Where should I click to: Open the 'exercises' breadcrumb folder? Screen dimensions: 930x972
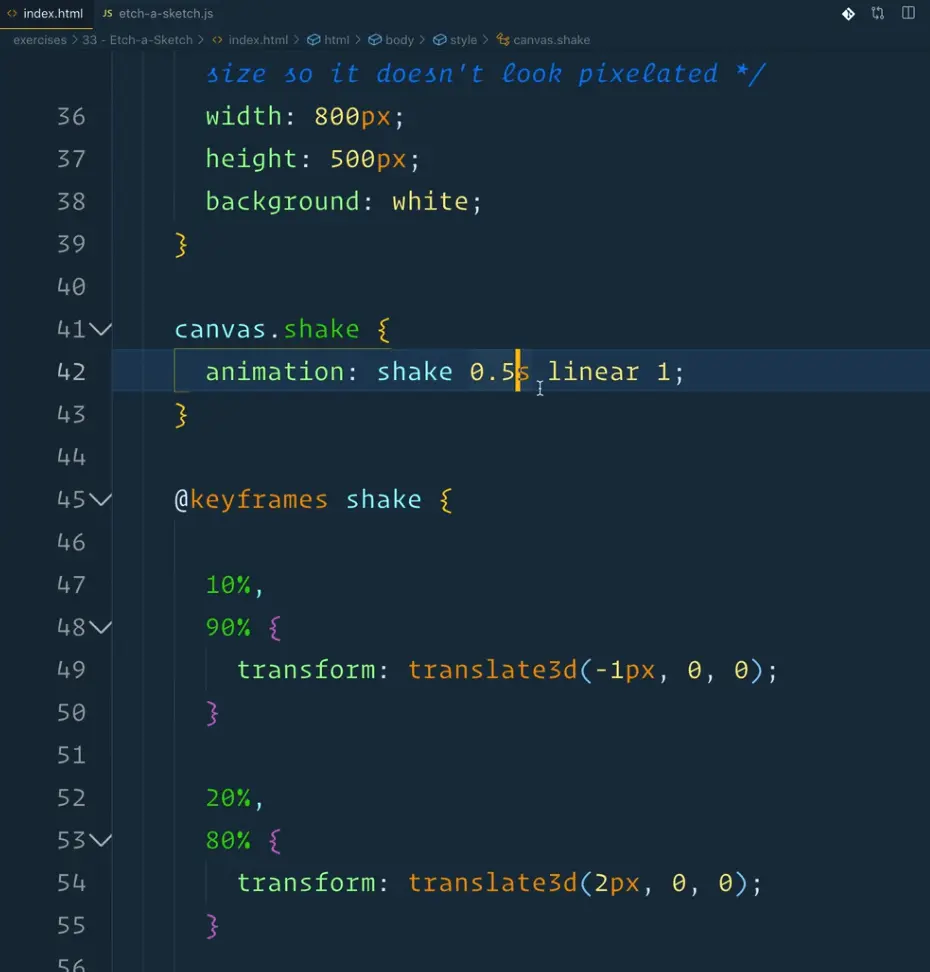[x=40, y=40]
